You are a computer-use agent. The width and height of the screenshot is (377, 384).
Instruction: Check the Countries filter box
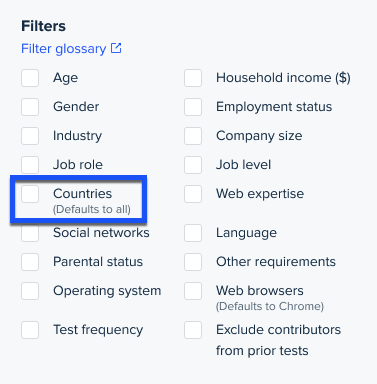tap(30, 194)
